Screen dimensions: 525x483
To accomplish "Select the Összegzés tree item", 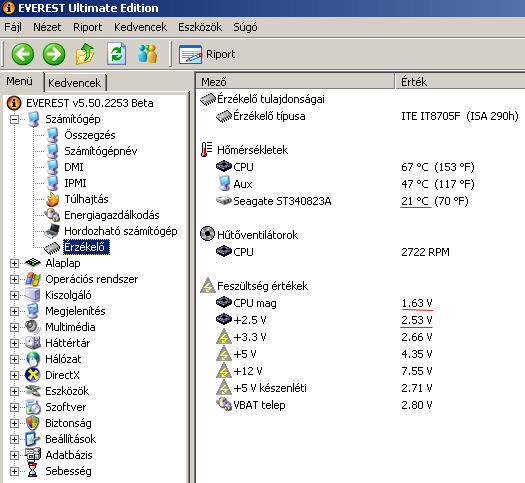I will (x=90, y=135).
